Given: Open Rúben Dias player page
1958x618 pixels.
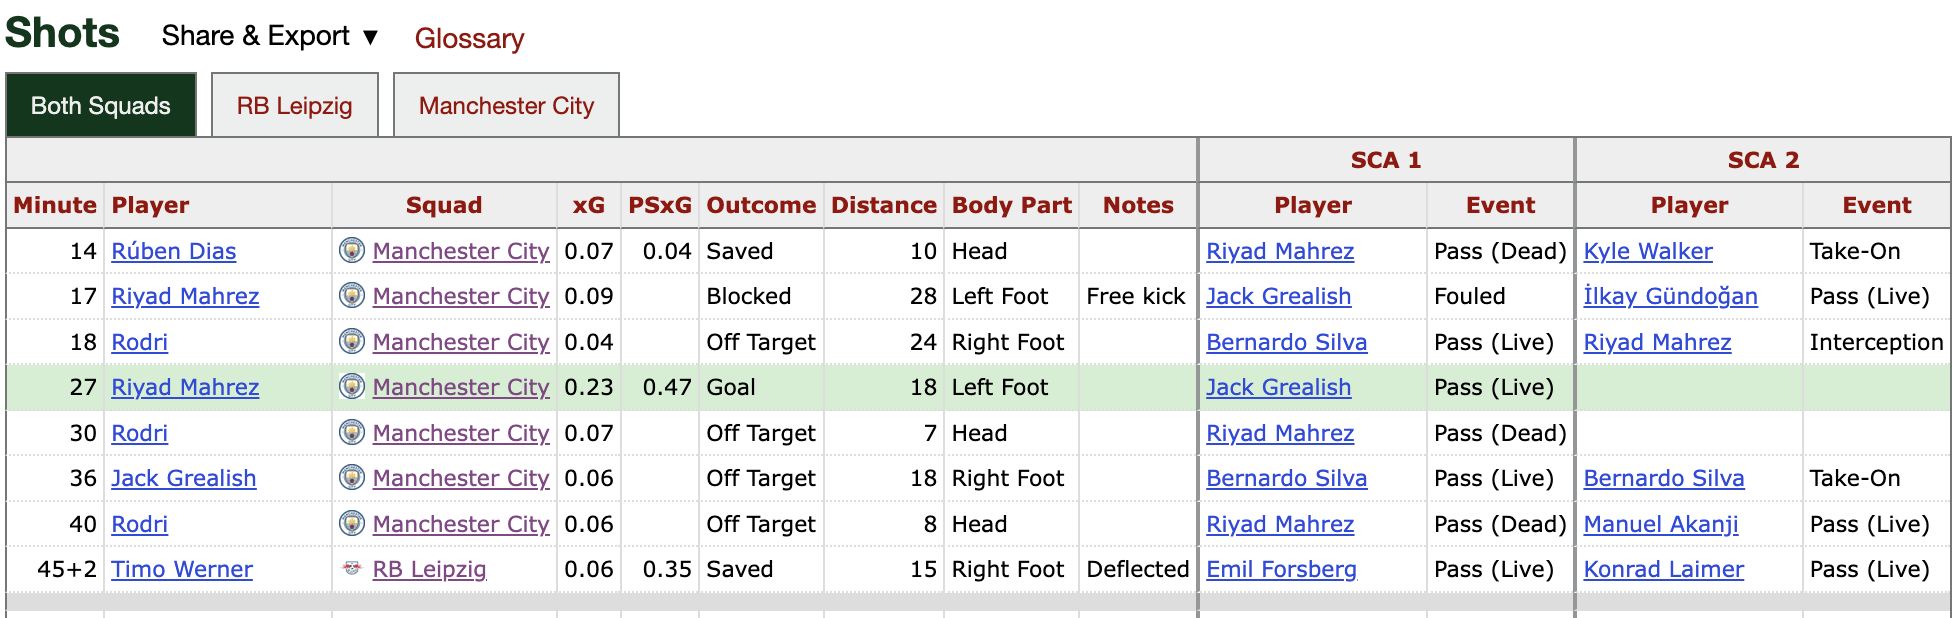Looking at the screenshot, I should 174,251.
